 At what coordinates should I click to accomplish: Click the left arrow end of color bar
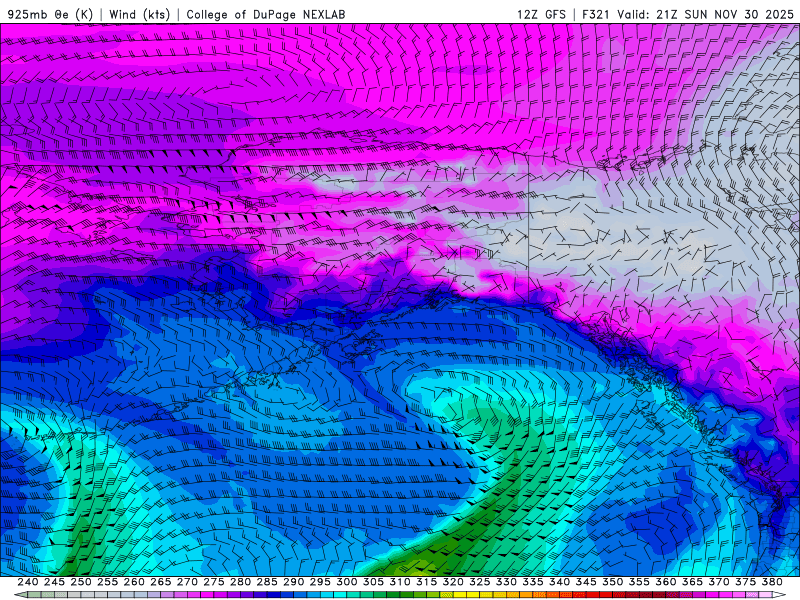click(x=20, y=595)
